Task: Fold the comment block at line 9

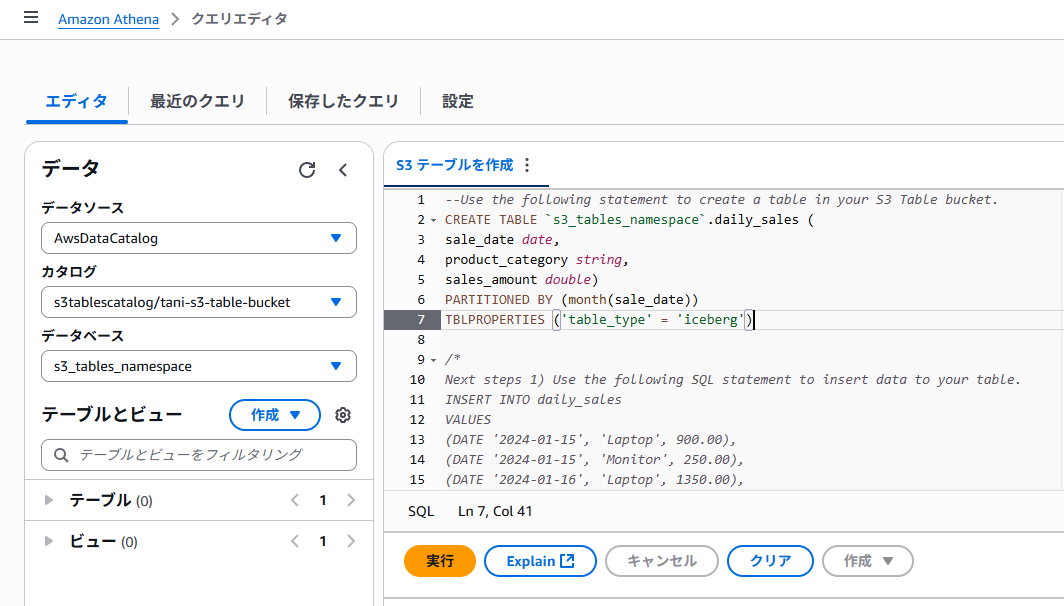Action: tap(433, 360)
